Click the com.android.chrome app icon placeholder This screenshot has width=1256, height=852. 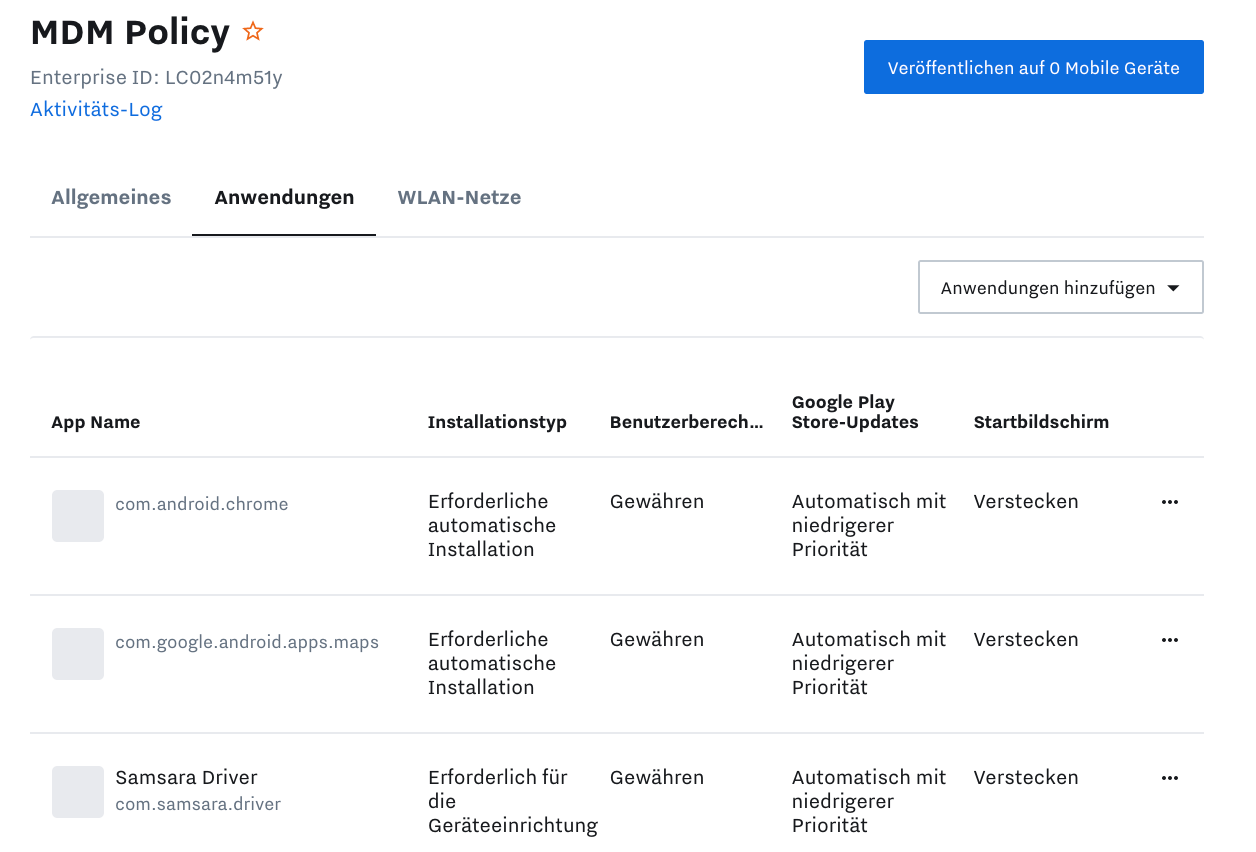point(78,516)
